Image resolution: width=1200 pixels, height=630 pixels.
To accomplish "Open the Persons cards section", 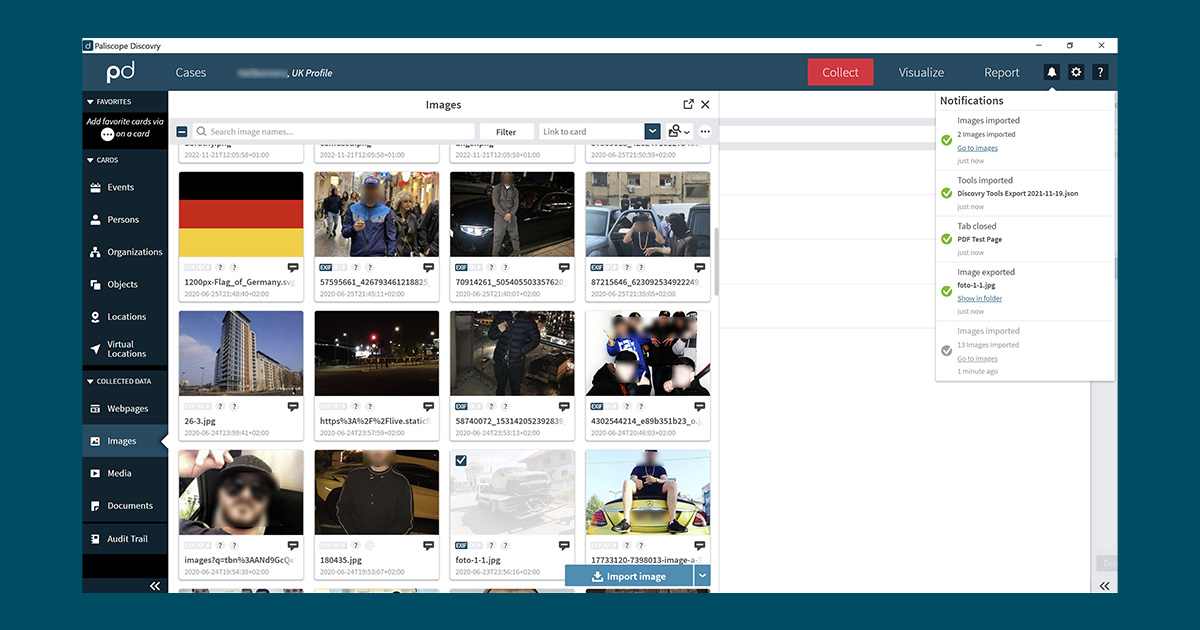I will tap(123, 220).
